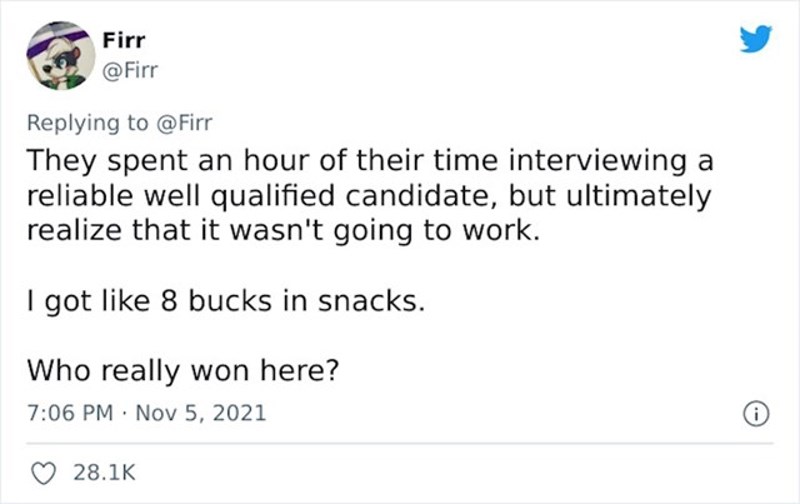This screenshot has width=800, height=504.
Task: Click the divider line above the likes
Action: tap(400, 443)
